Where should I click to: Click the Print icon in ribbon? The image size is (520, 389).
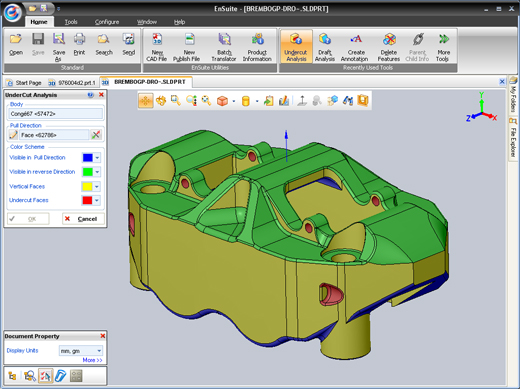(x=79, y=45)
